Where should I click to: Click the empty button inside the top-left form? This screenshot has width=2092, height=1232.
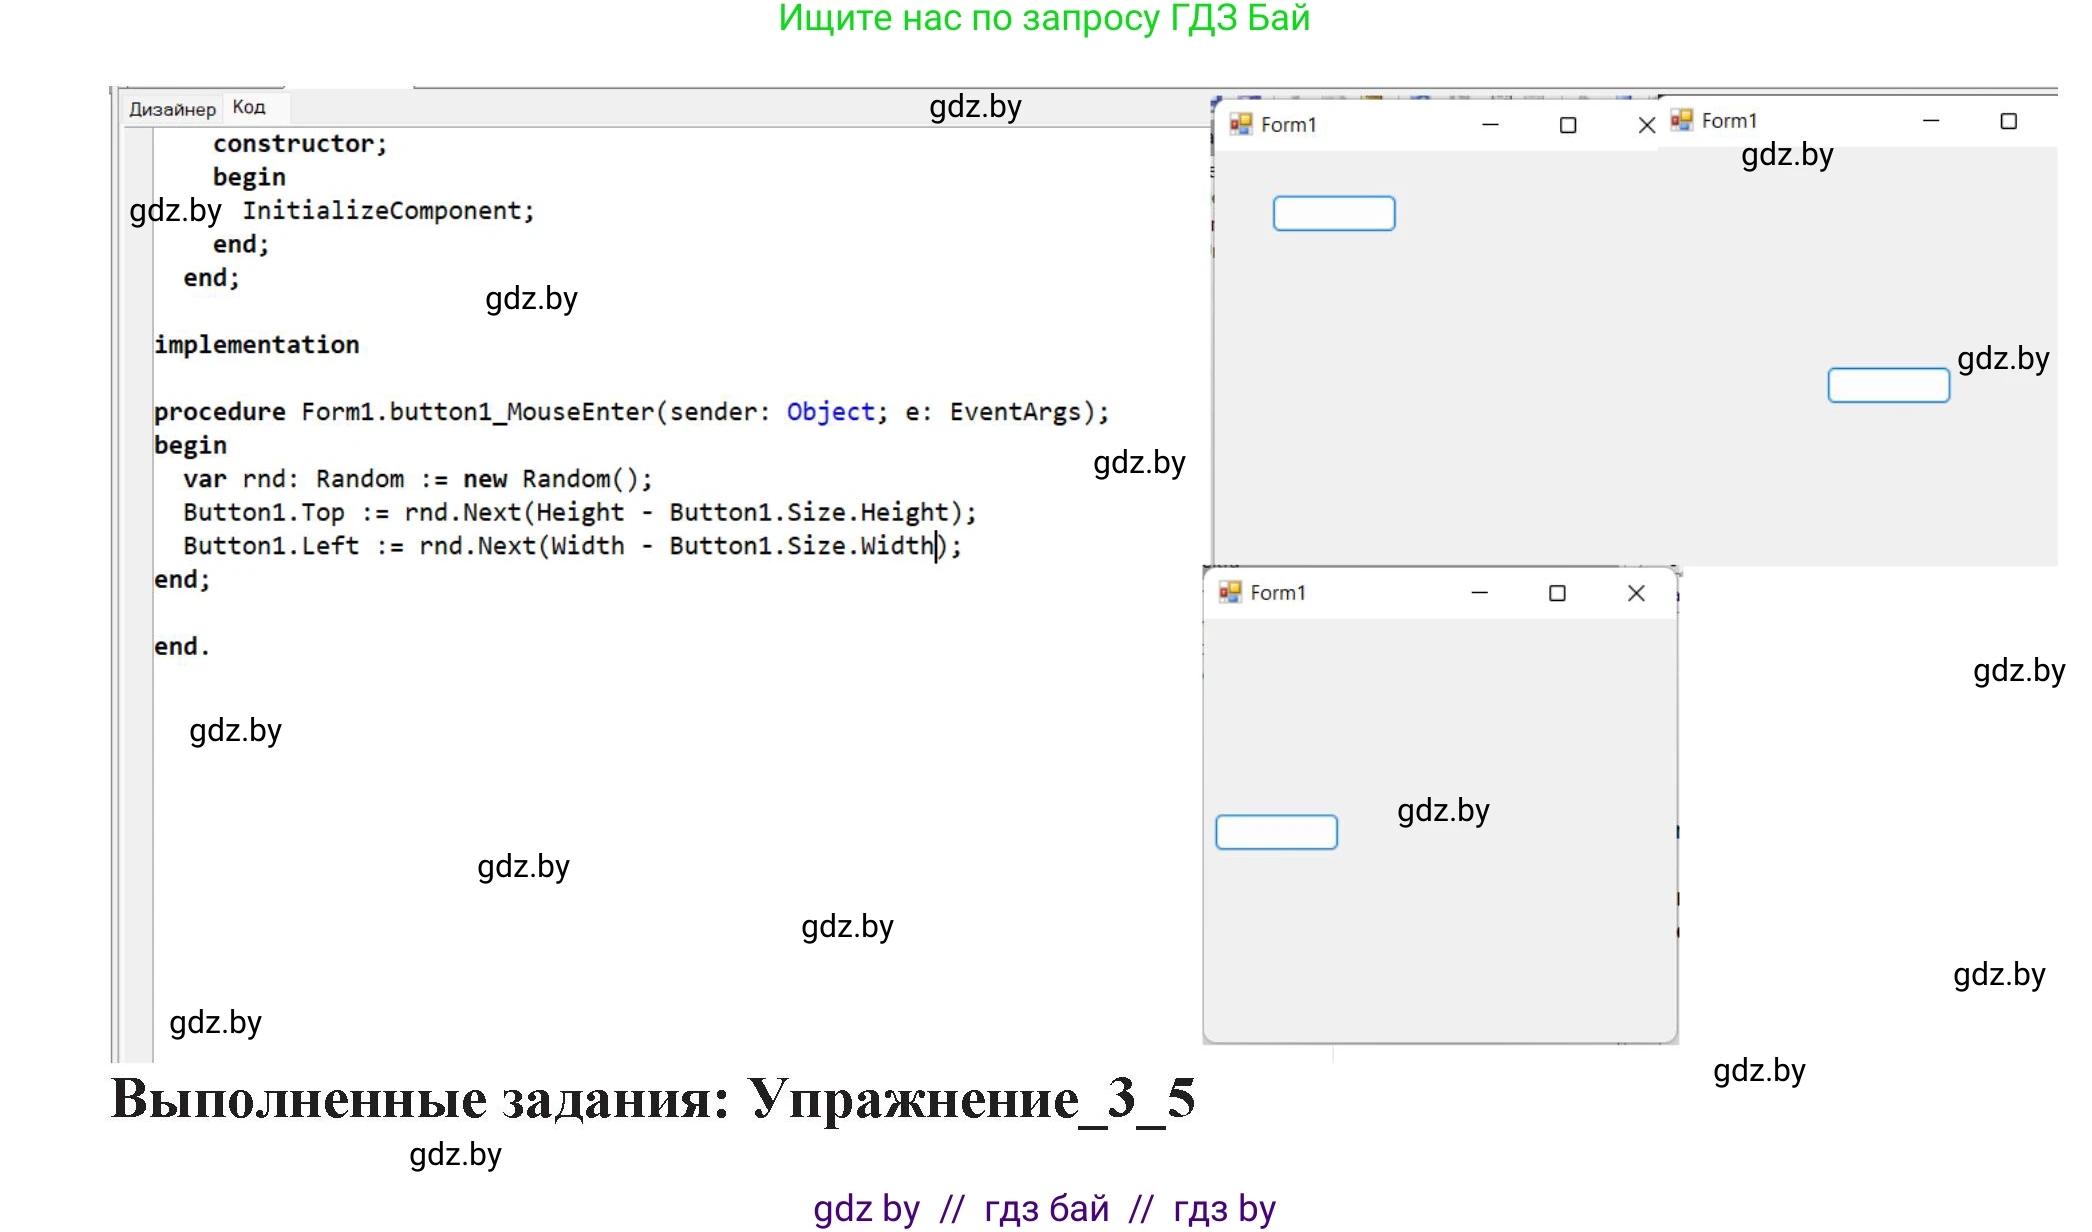1334,213
